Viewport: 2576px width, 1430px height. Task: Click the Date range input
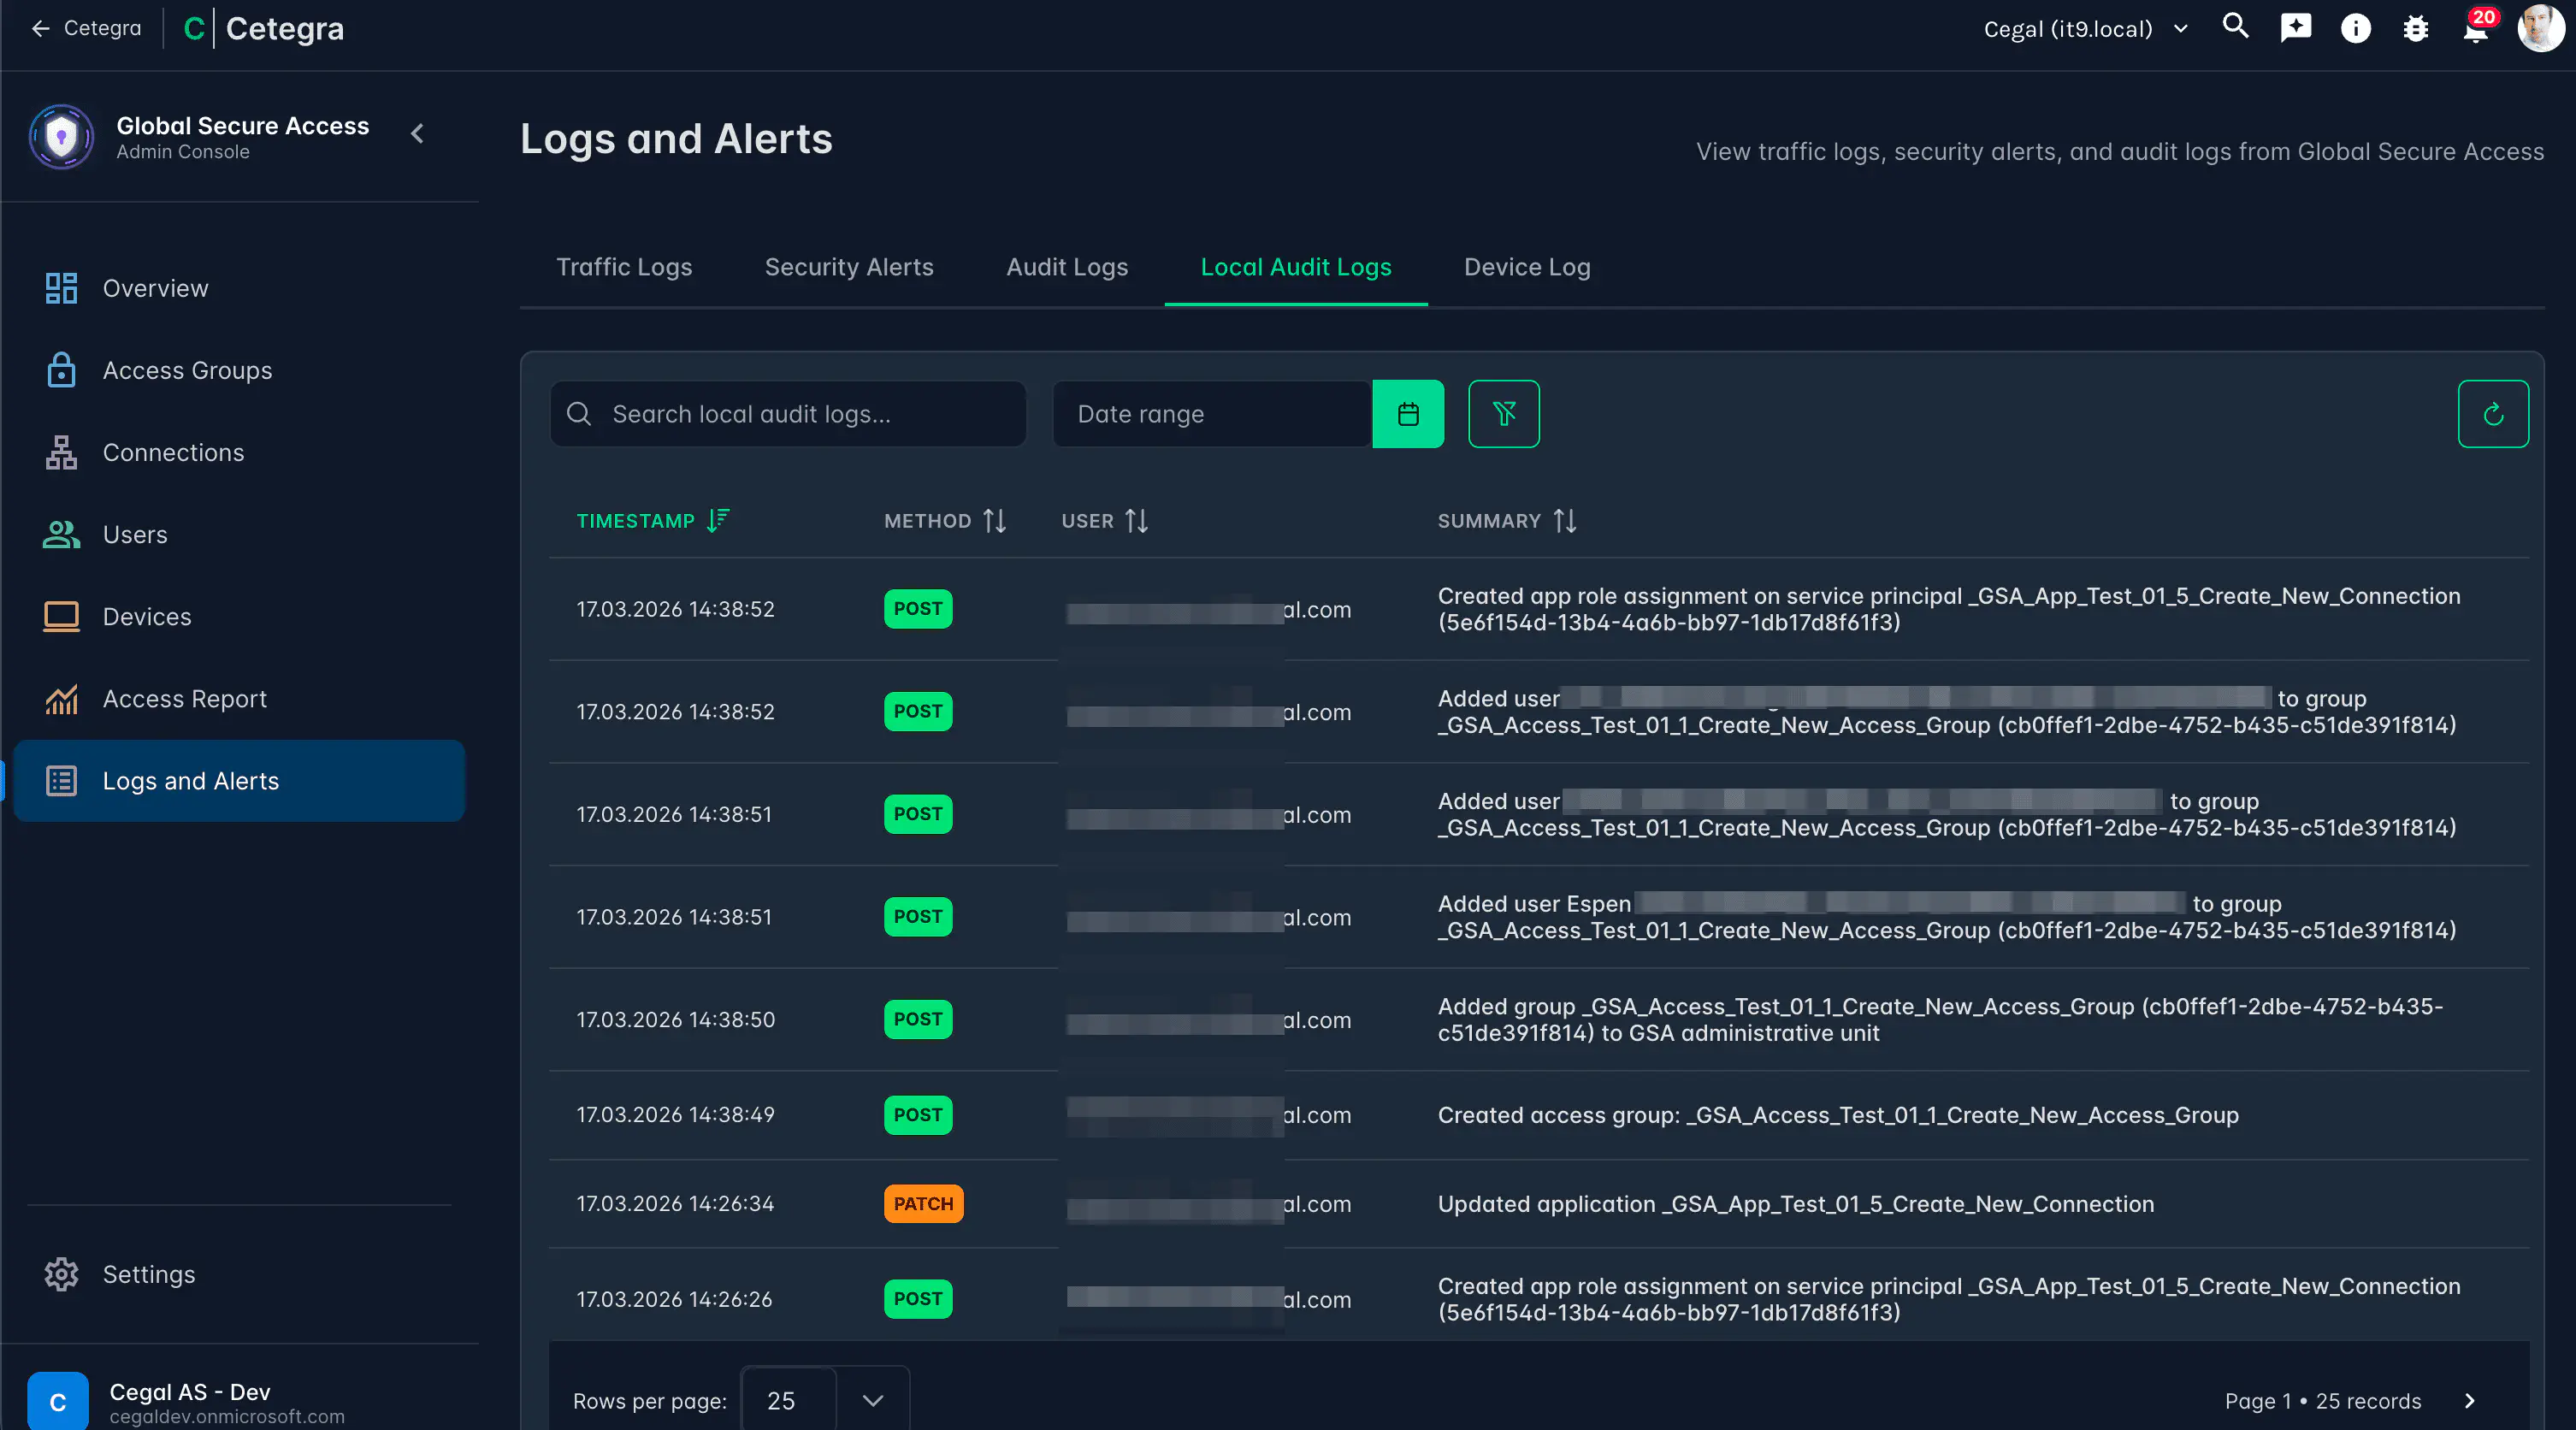(x=1212, y=414)
